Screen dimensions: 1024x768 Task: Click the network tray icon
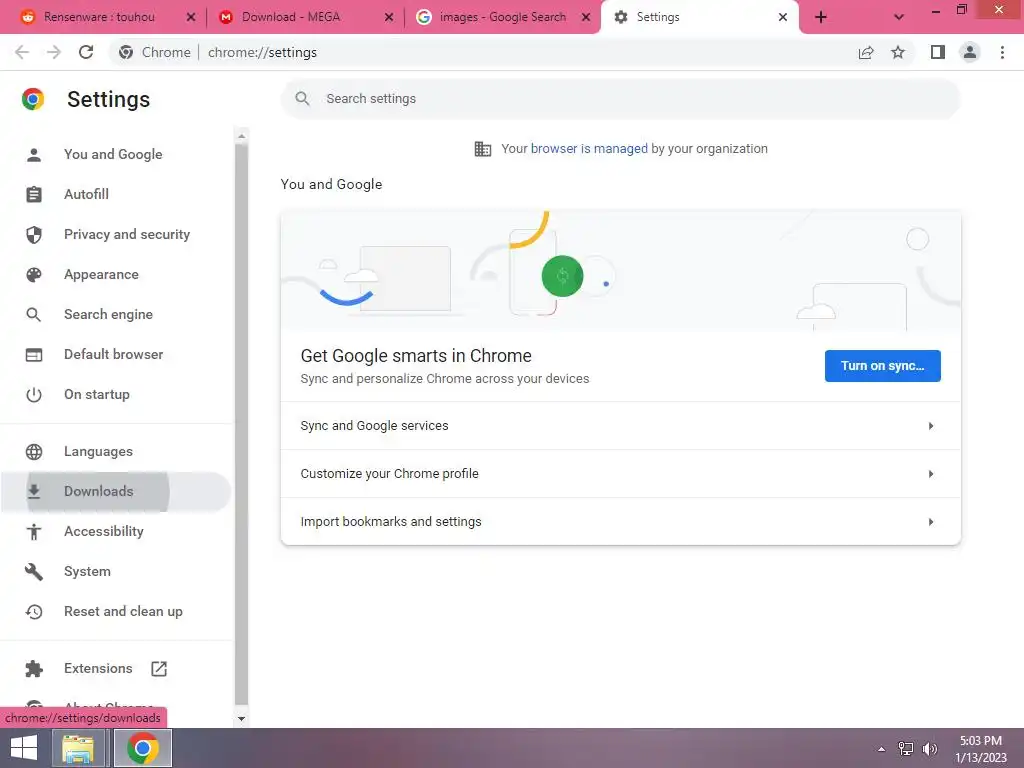point(906,749)
